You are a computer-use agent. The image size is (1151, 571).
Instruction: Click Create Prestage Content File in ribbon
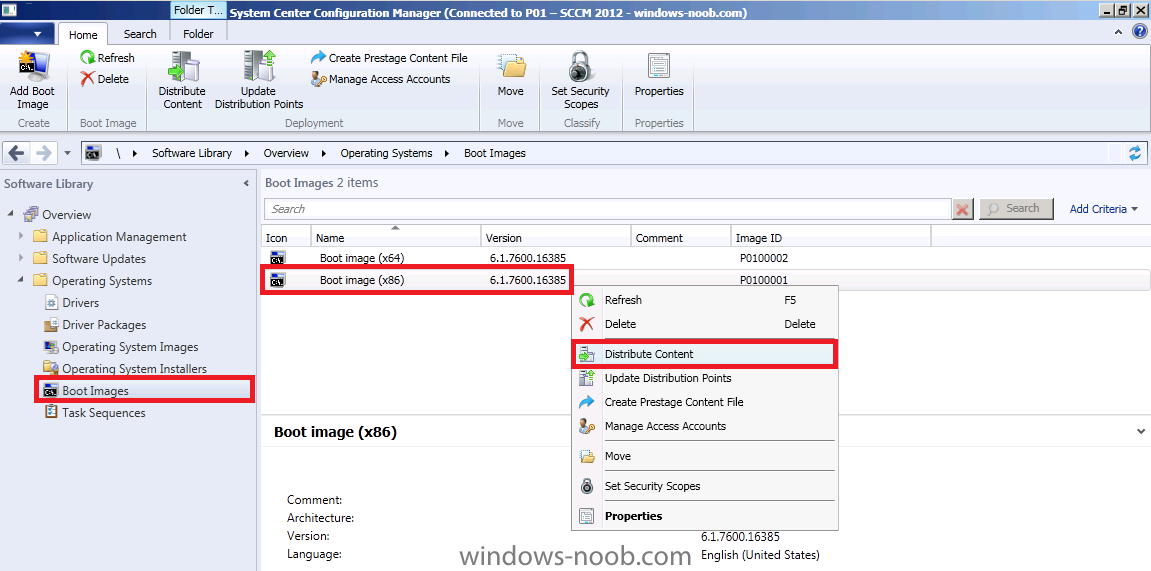tap(389, 57)
